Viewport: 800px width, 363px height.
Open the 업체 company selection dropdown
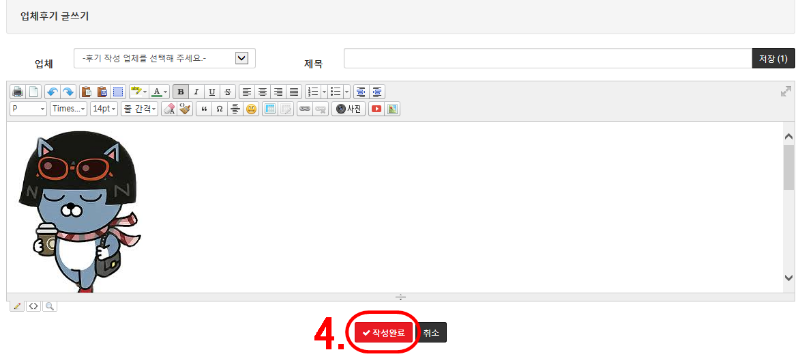pyautogui.click(x=165, y=58)
